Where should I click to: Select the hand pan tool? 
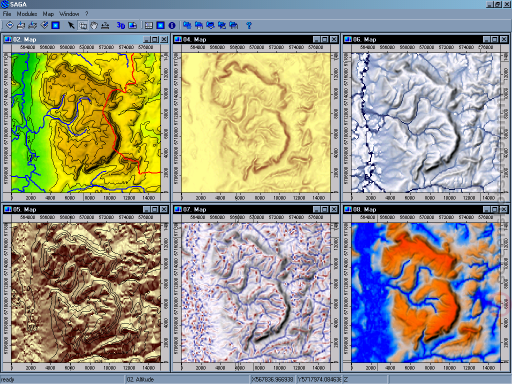click(94, 25)
